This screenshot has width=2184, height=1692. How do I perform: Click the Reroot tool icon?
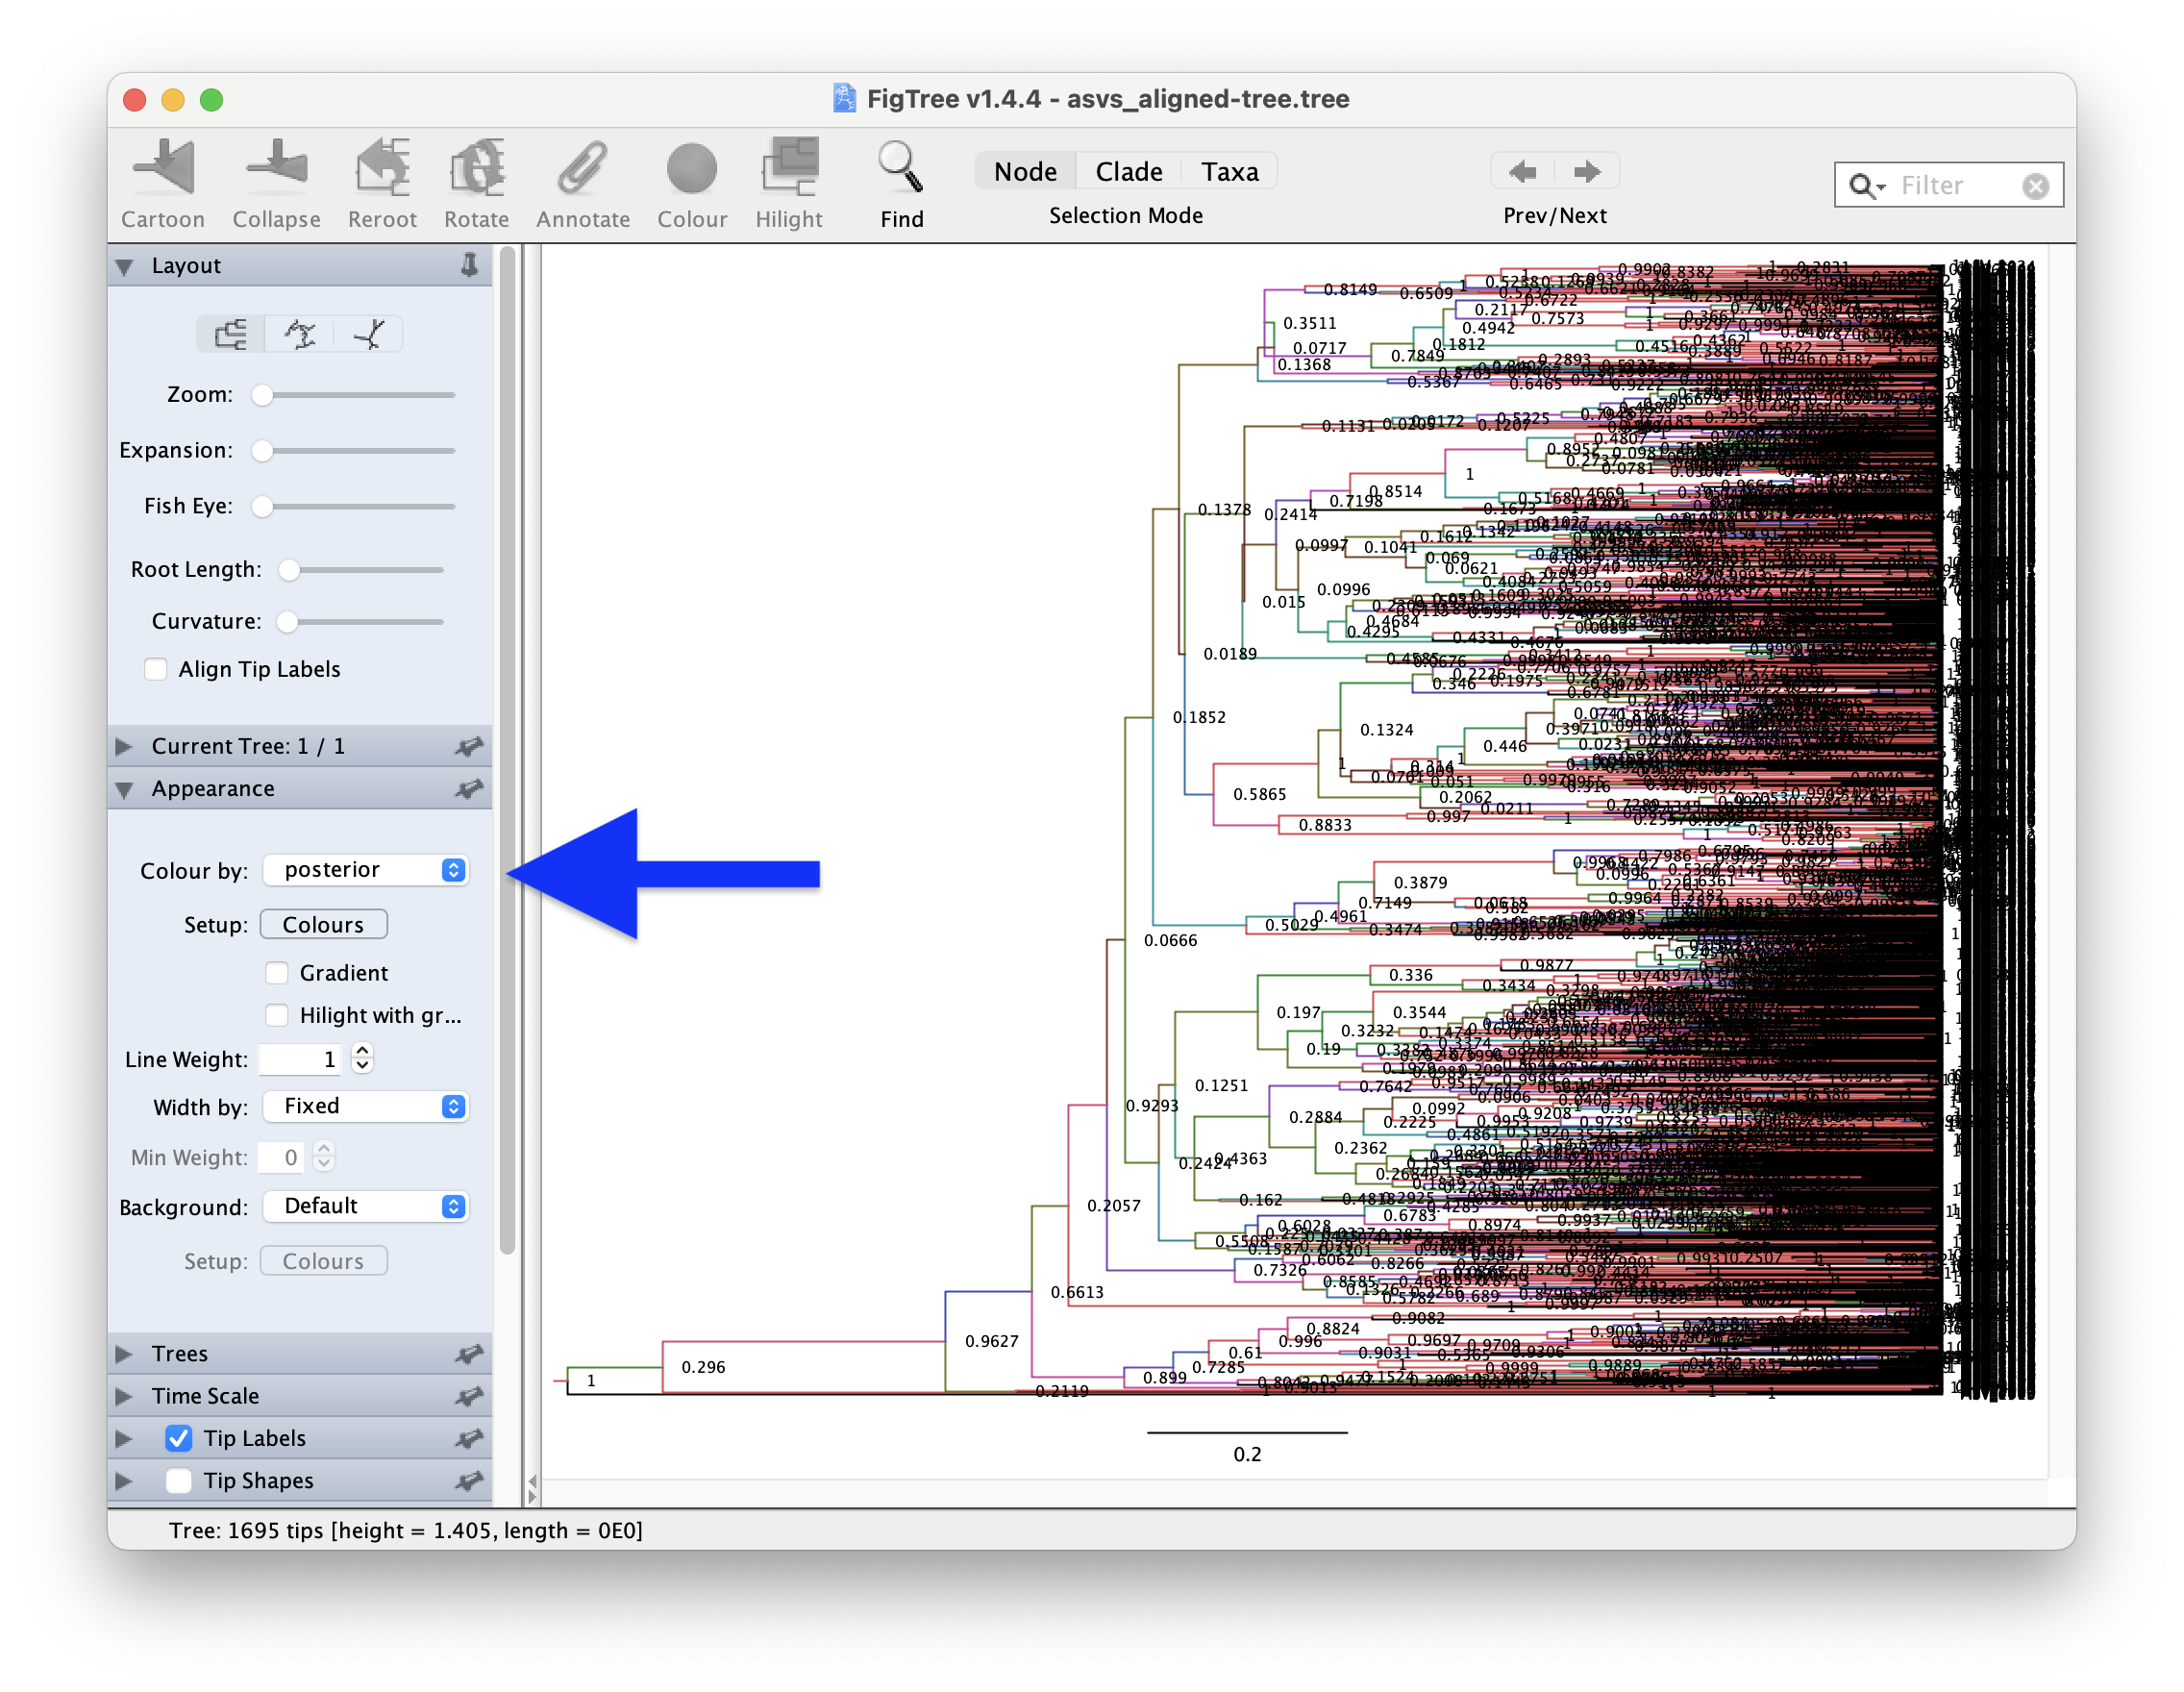click(x=382, y=168)
